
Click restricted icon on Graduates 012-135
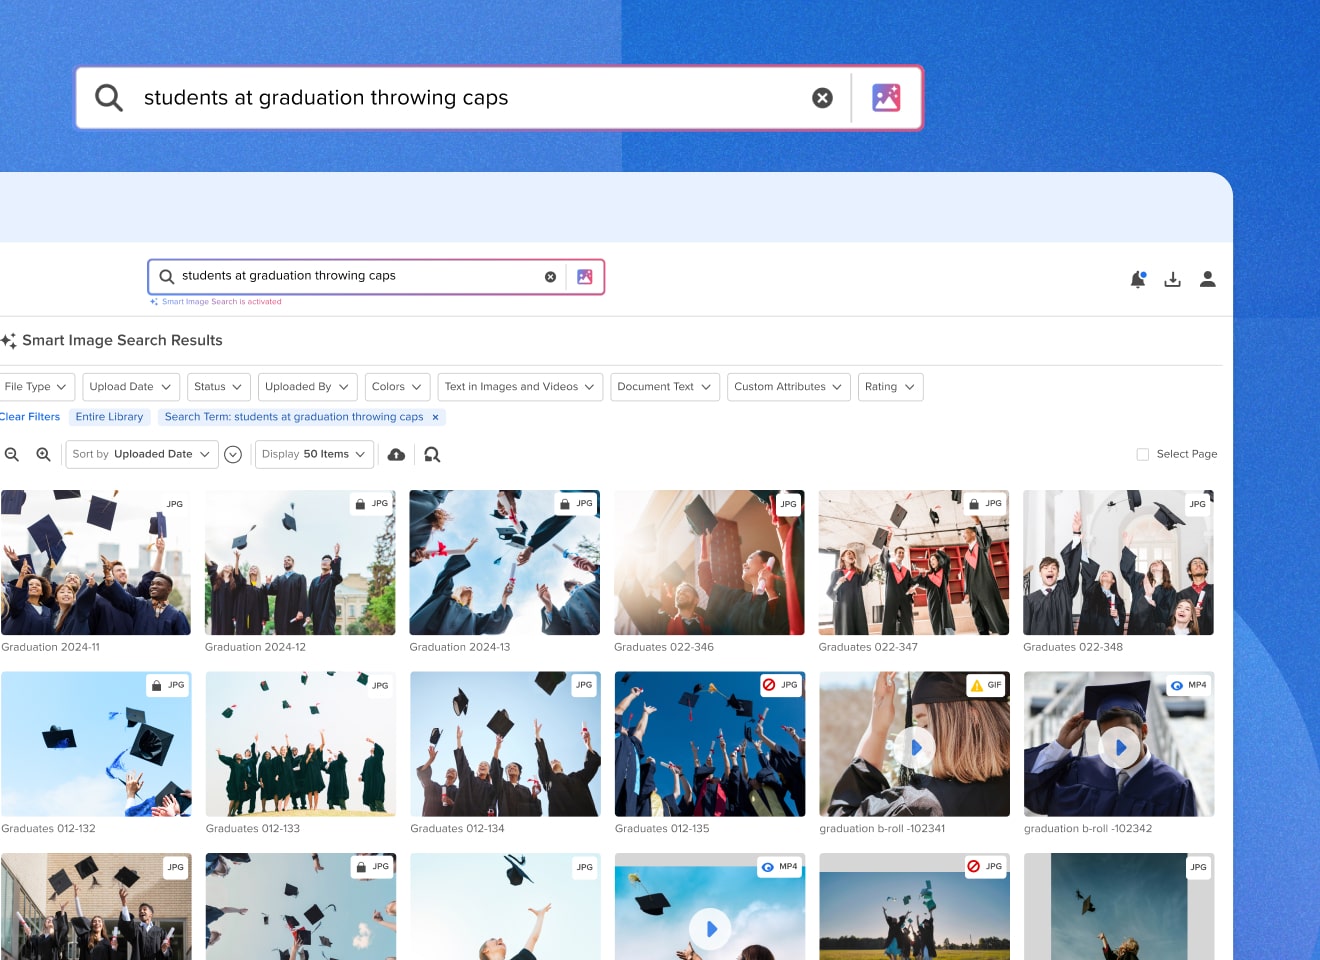(x=769, y=685)
